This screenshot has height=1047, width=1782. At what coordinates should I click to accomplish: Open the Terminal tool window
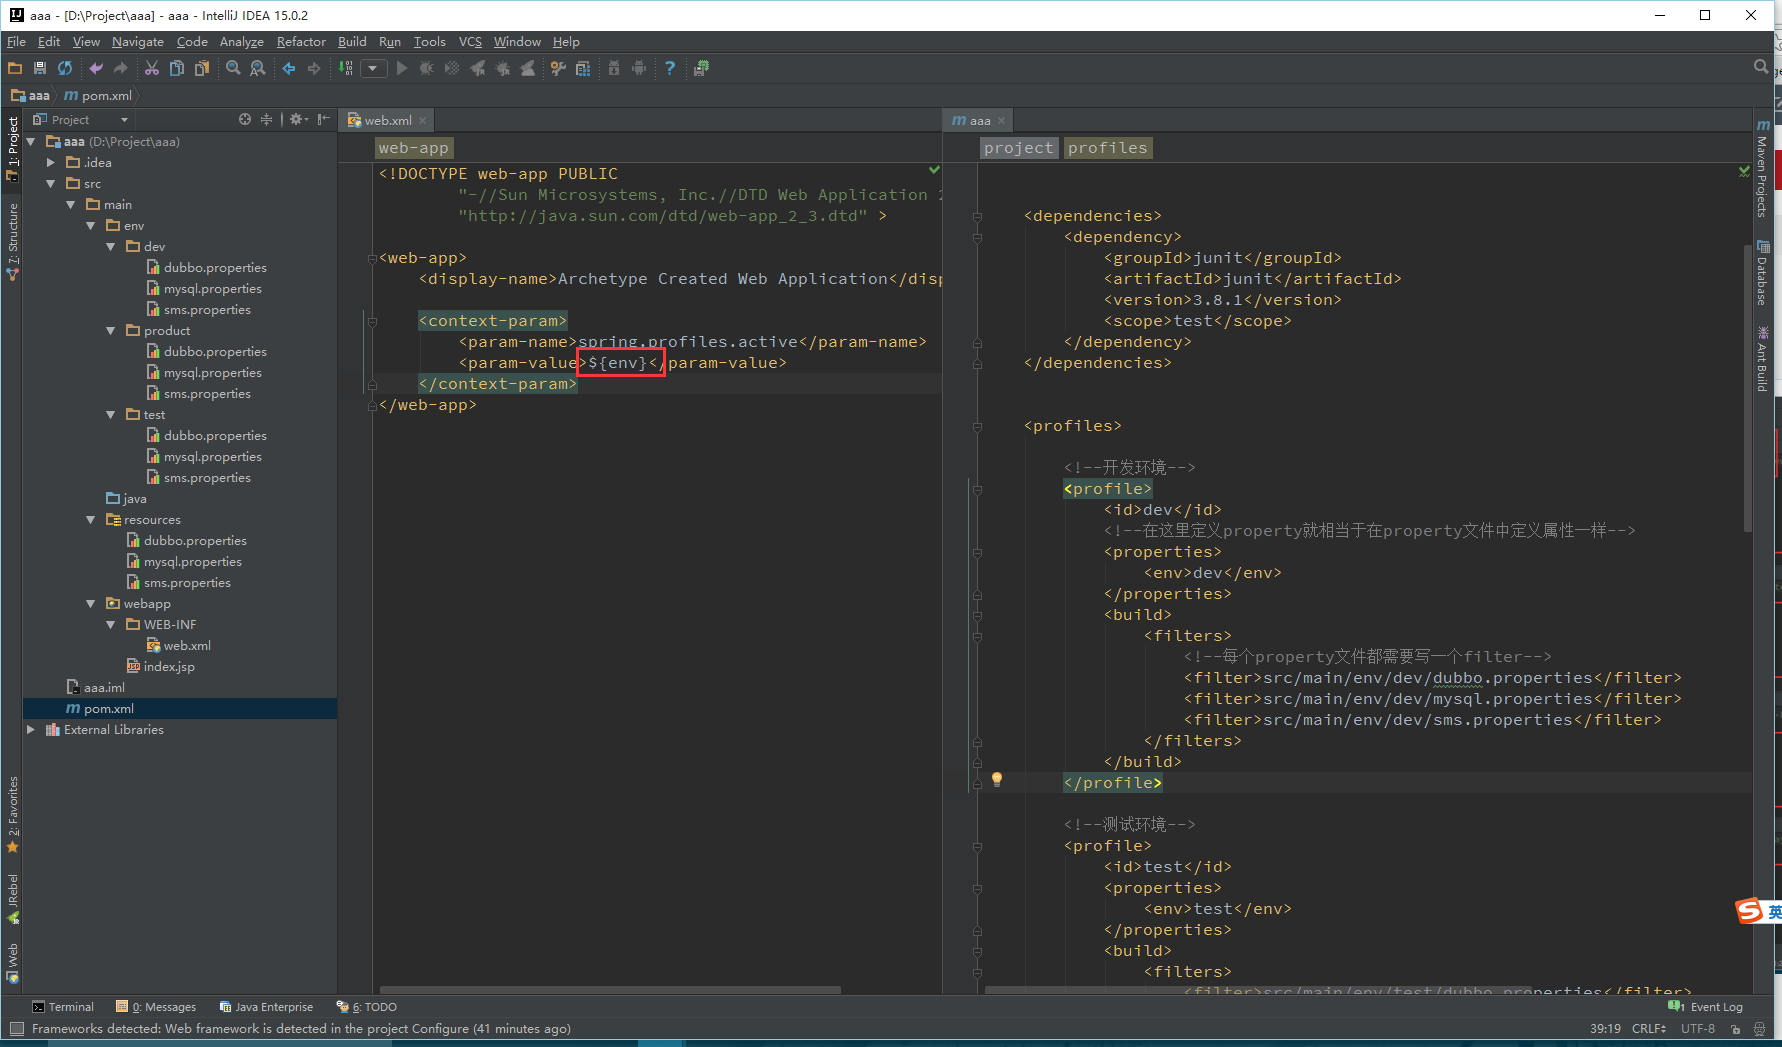(x=63, y=1007)
